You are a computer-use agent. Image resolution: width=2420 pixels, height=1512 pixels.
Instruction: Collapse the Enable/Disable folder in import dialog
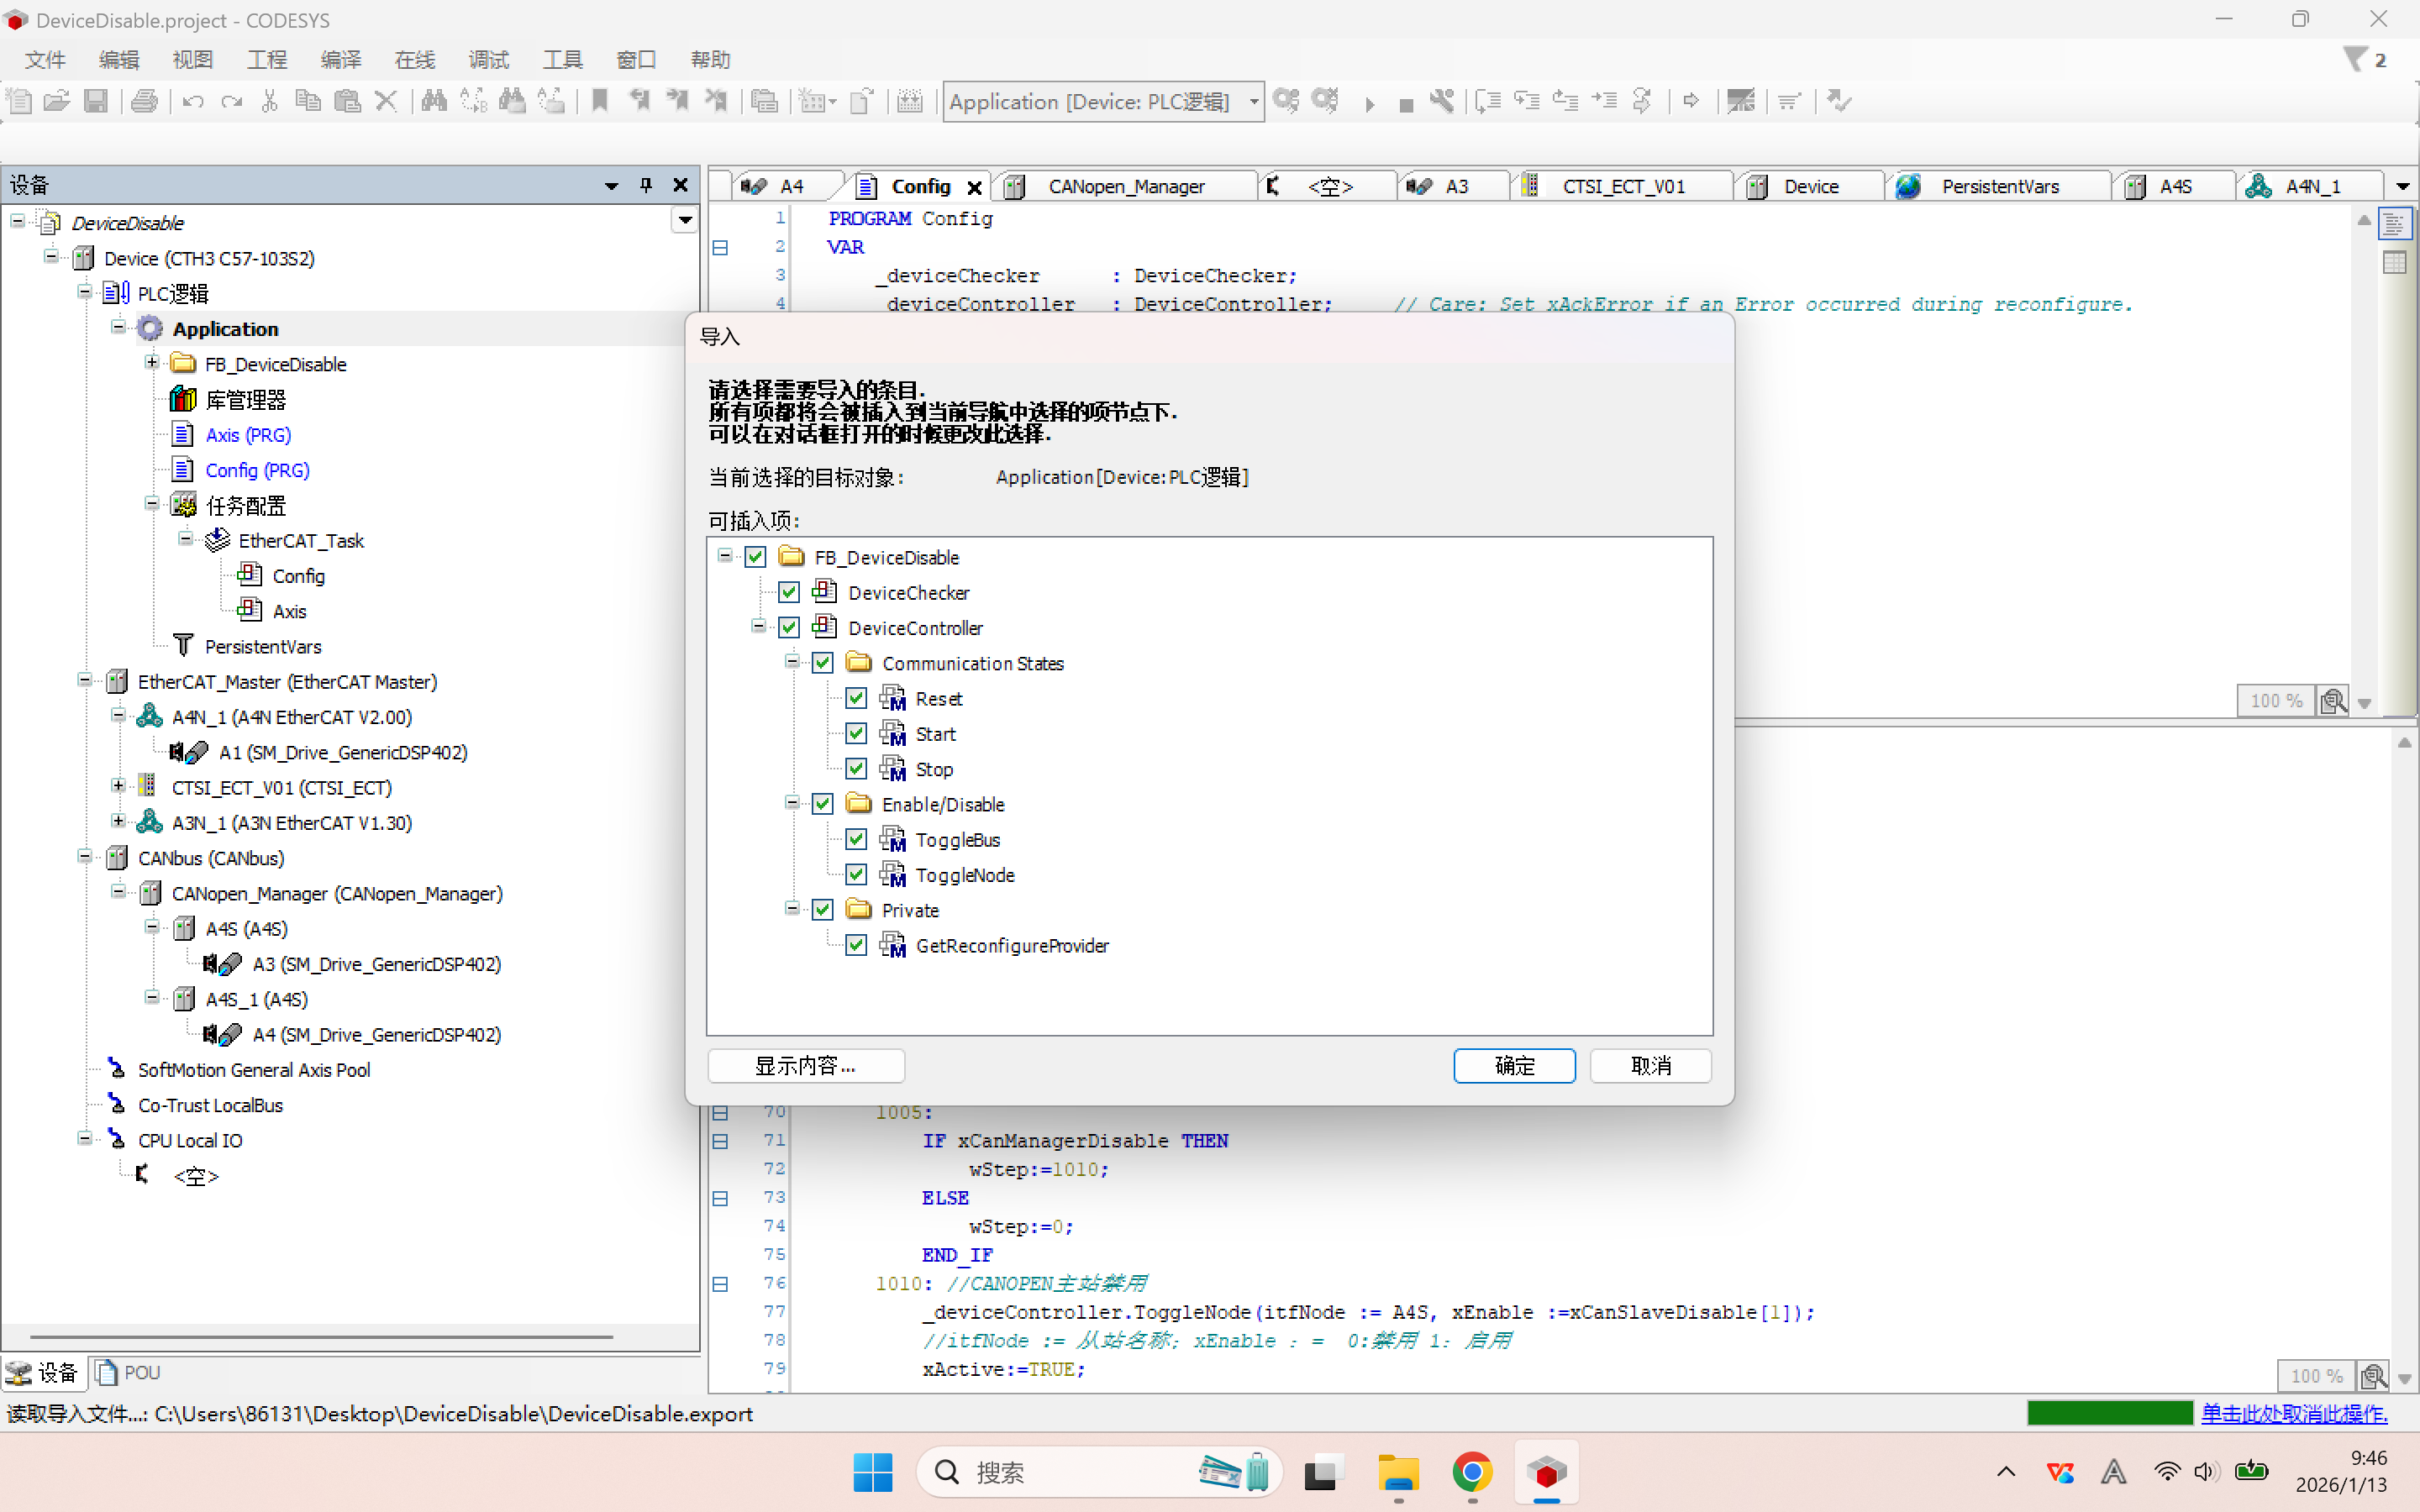coord(792,803)
